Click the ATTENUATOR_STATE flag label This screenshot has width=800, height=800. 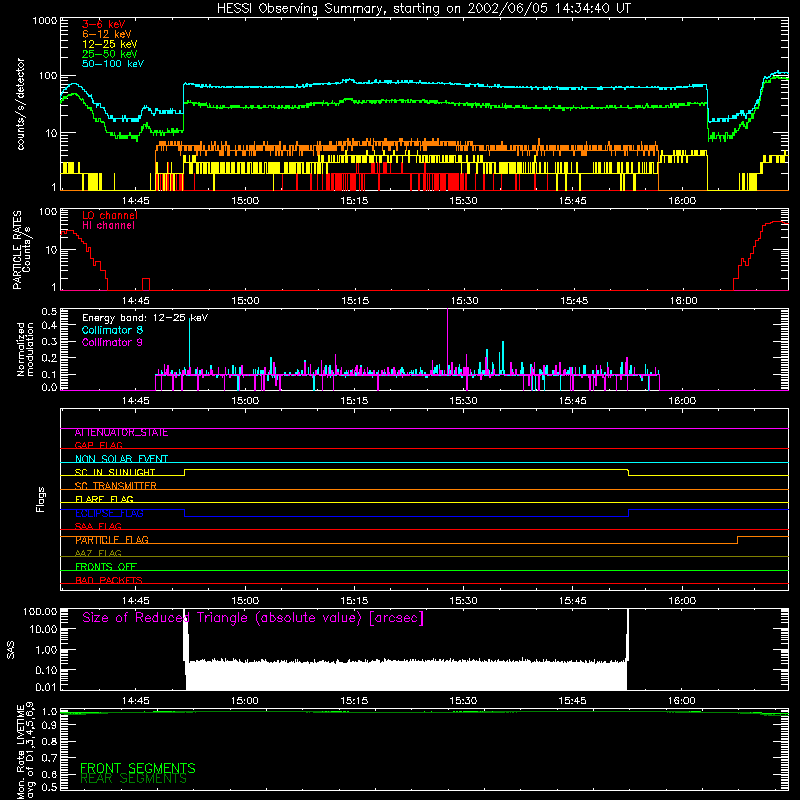[121, 433]
